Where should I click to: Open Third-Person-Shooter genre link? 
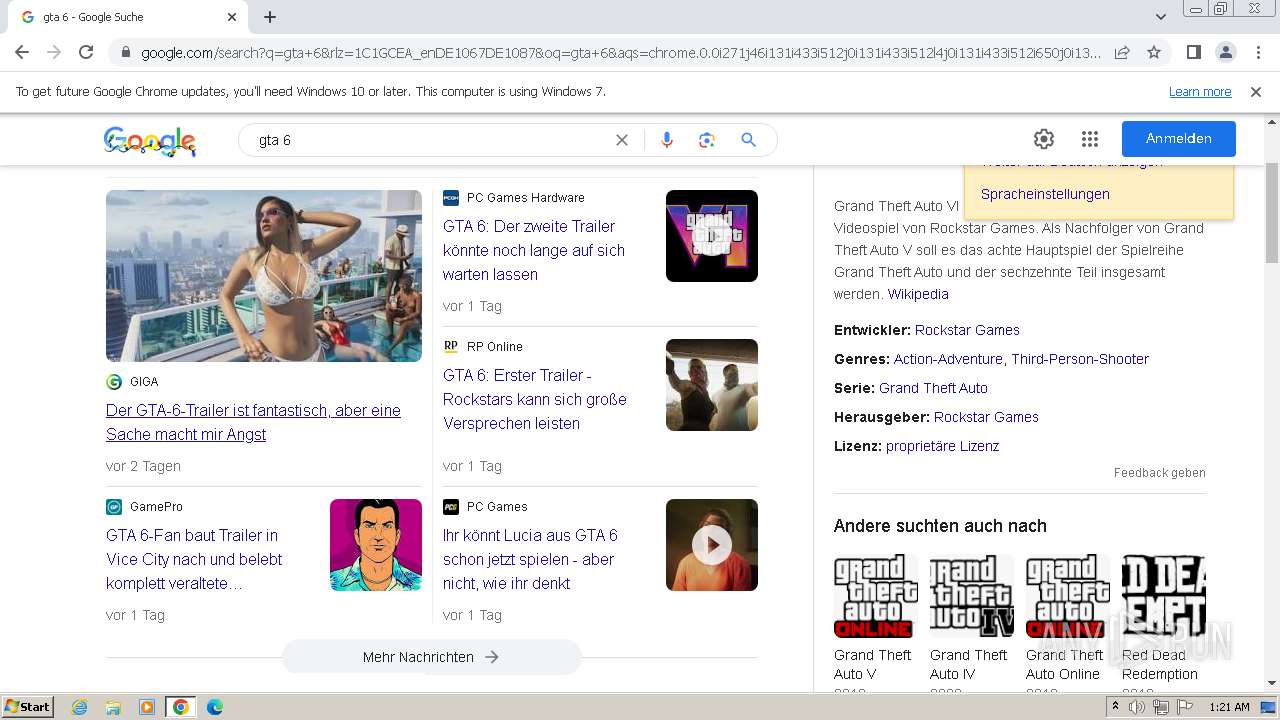[x=1080, y=359]
